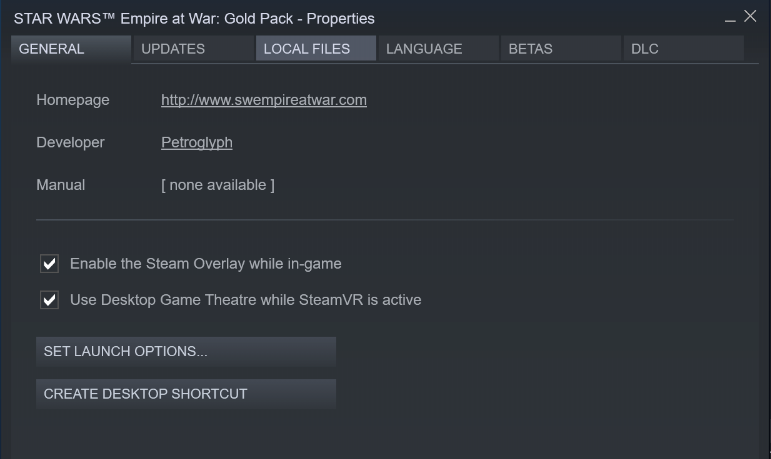This screenshot has height=459, width=771.
Task: Go to the LOCAL FILES tab
Action: (x=307, y=49)
